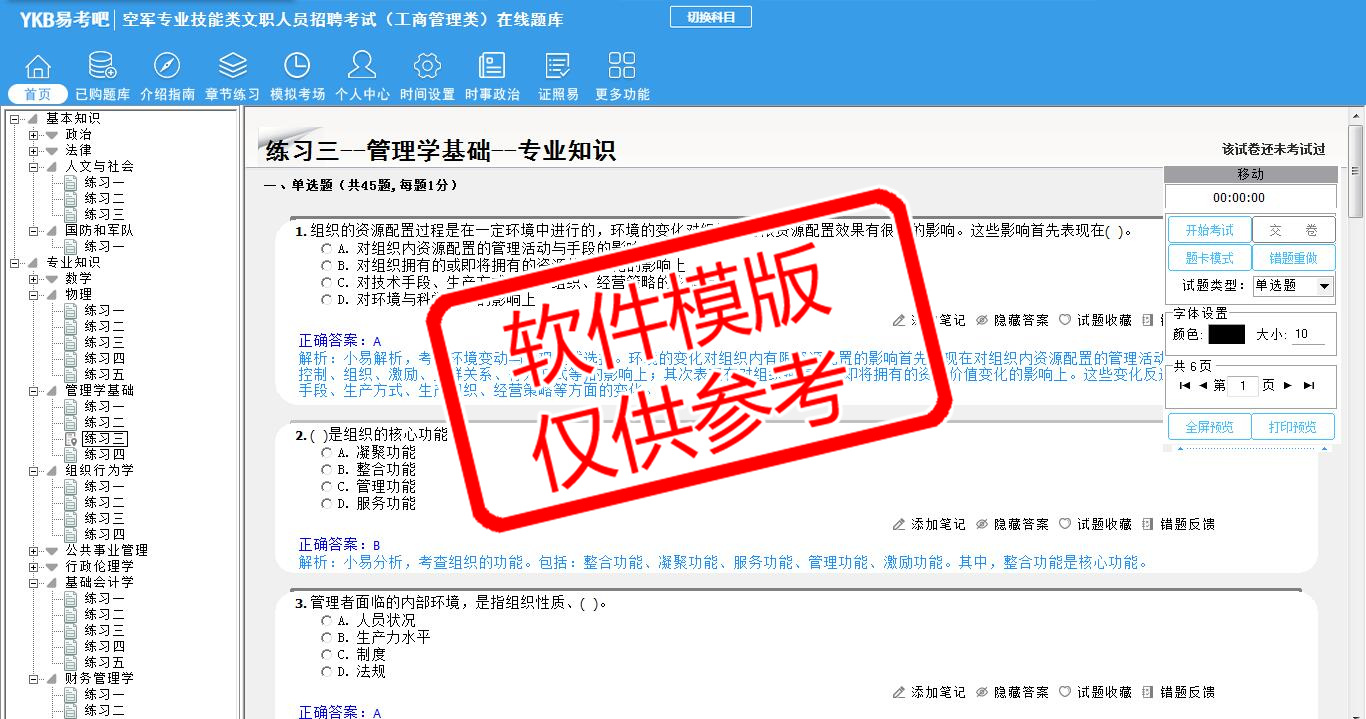Open 介绍指南 guide compass icon

coord(167,66)
